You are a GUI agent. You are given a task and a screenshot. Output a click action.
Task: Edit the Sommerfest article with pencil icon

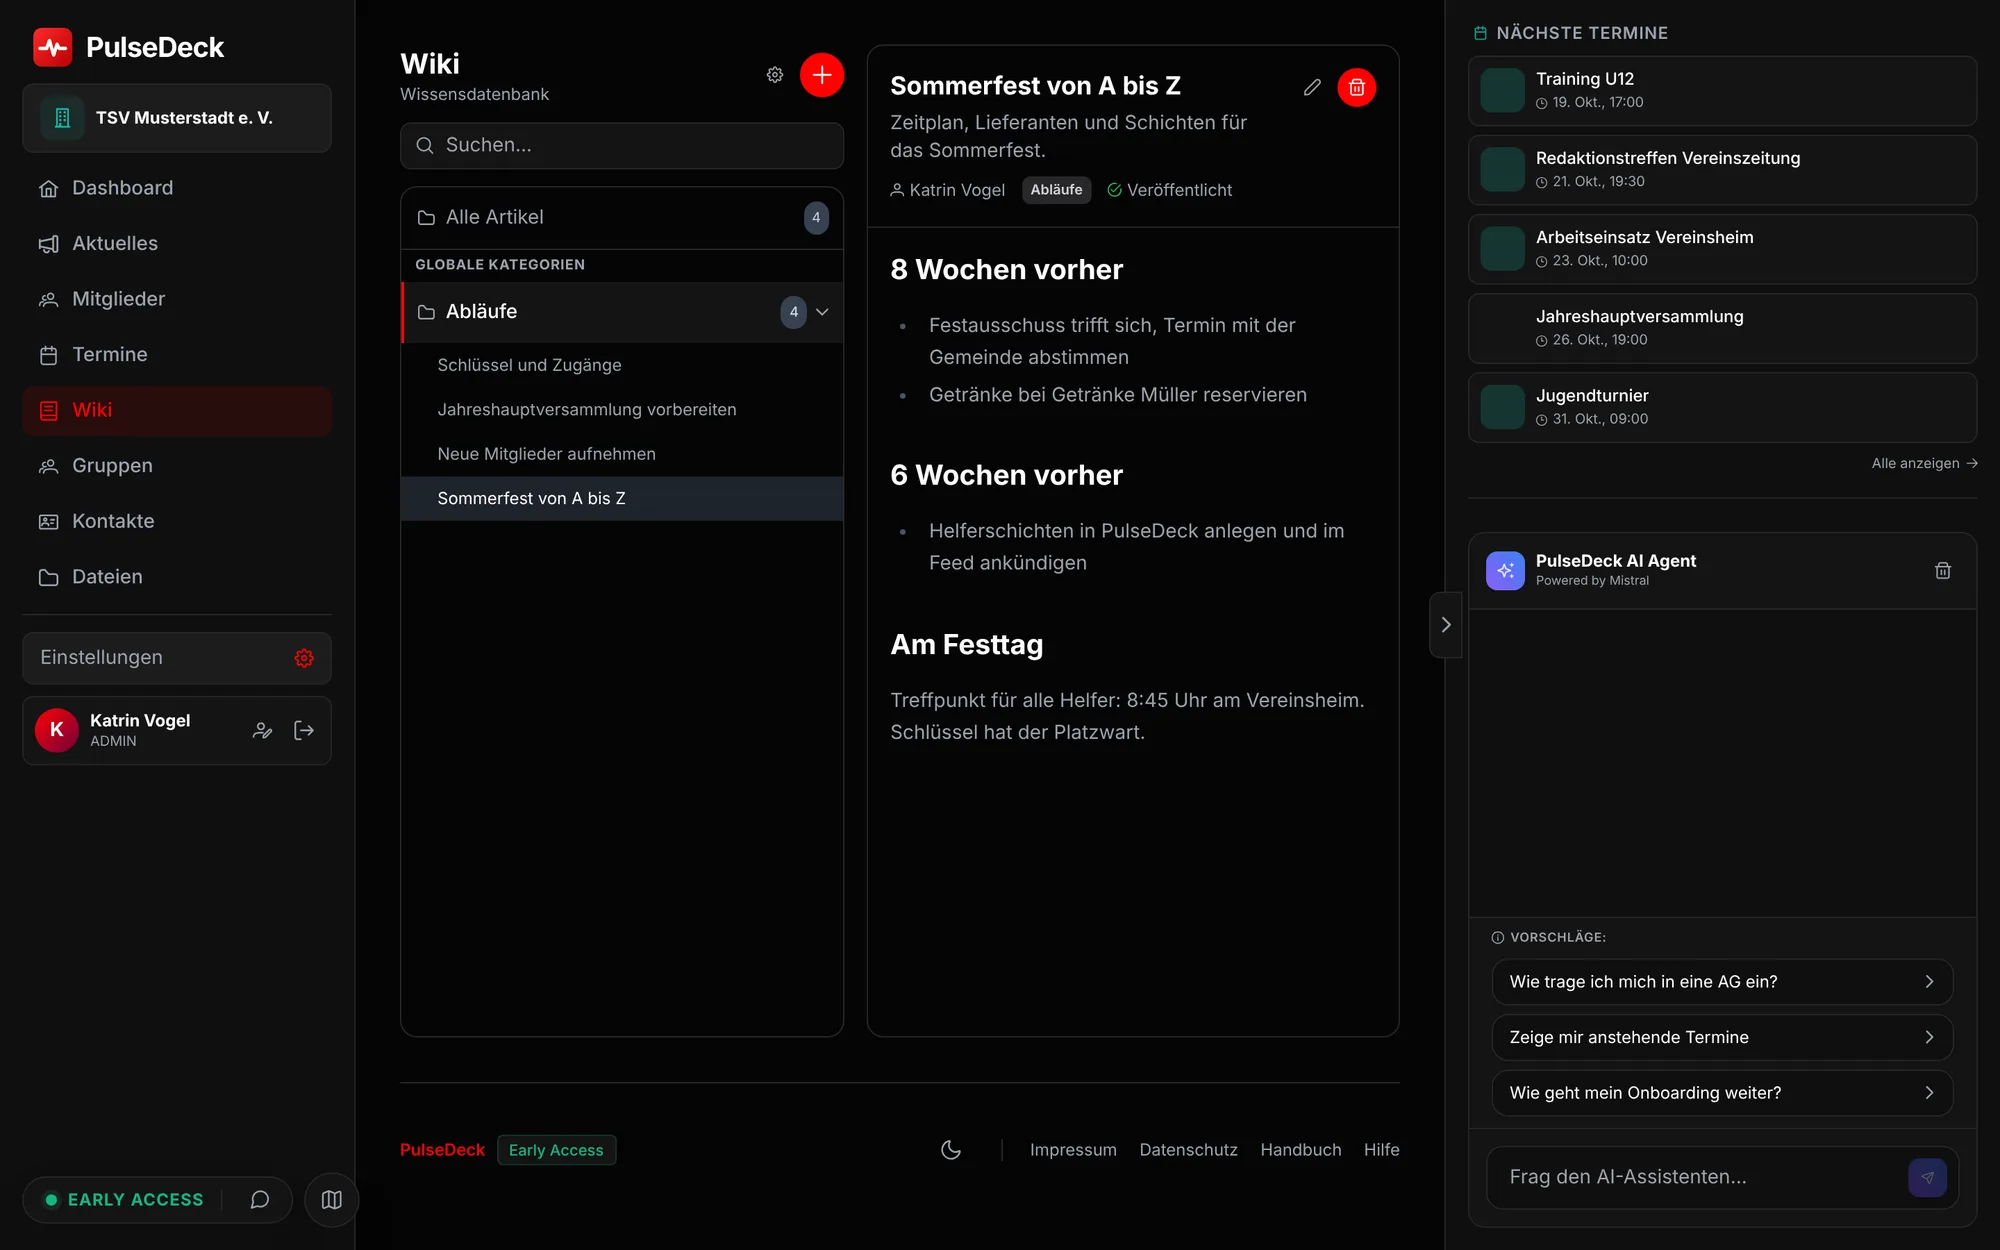[x=1312, y=87]
